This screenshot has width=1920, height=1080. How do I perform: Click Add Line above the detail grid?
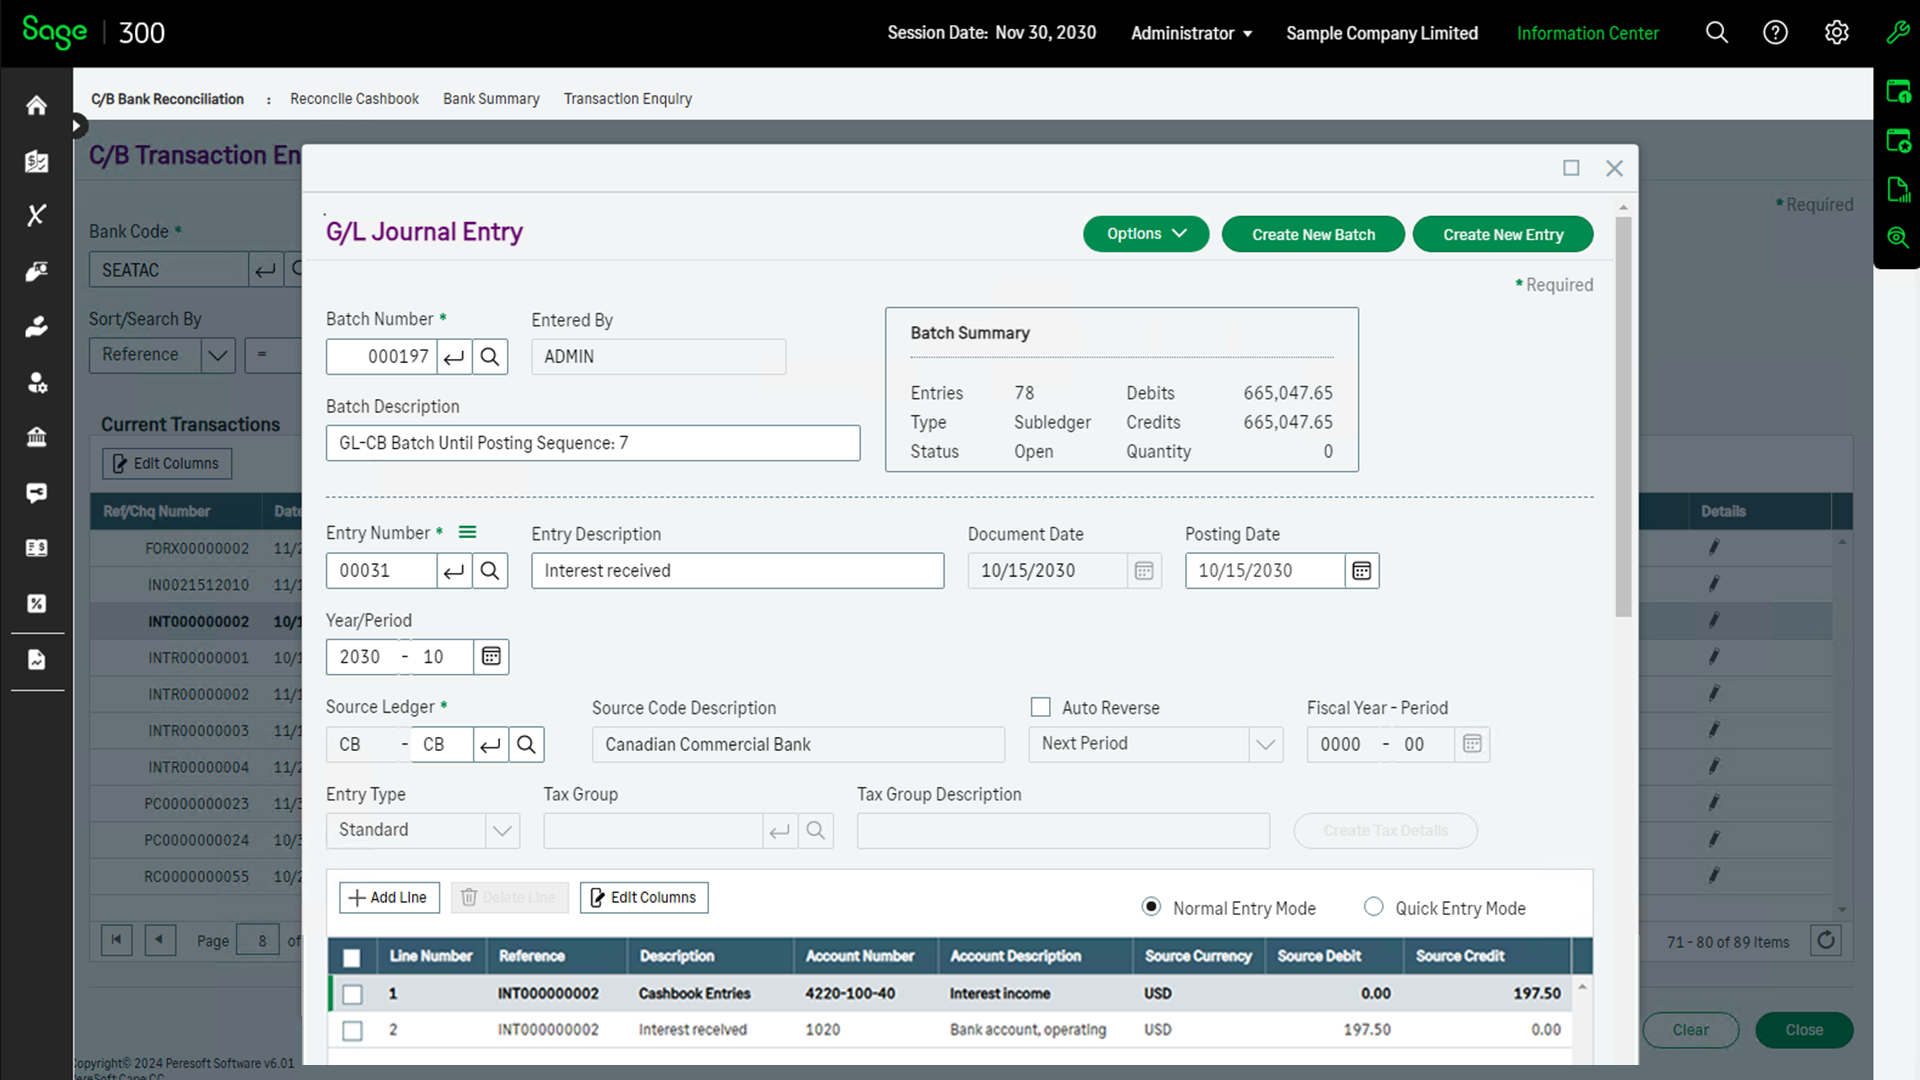[x=389, y=897]
